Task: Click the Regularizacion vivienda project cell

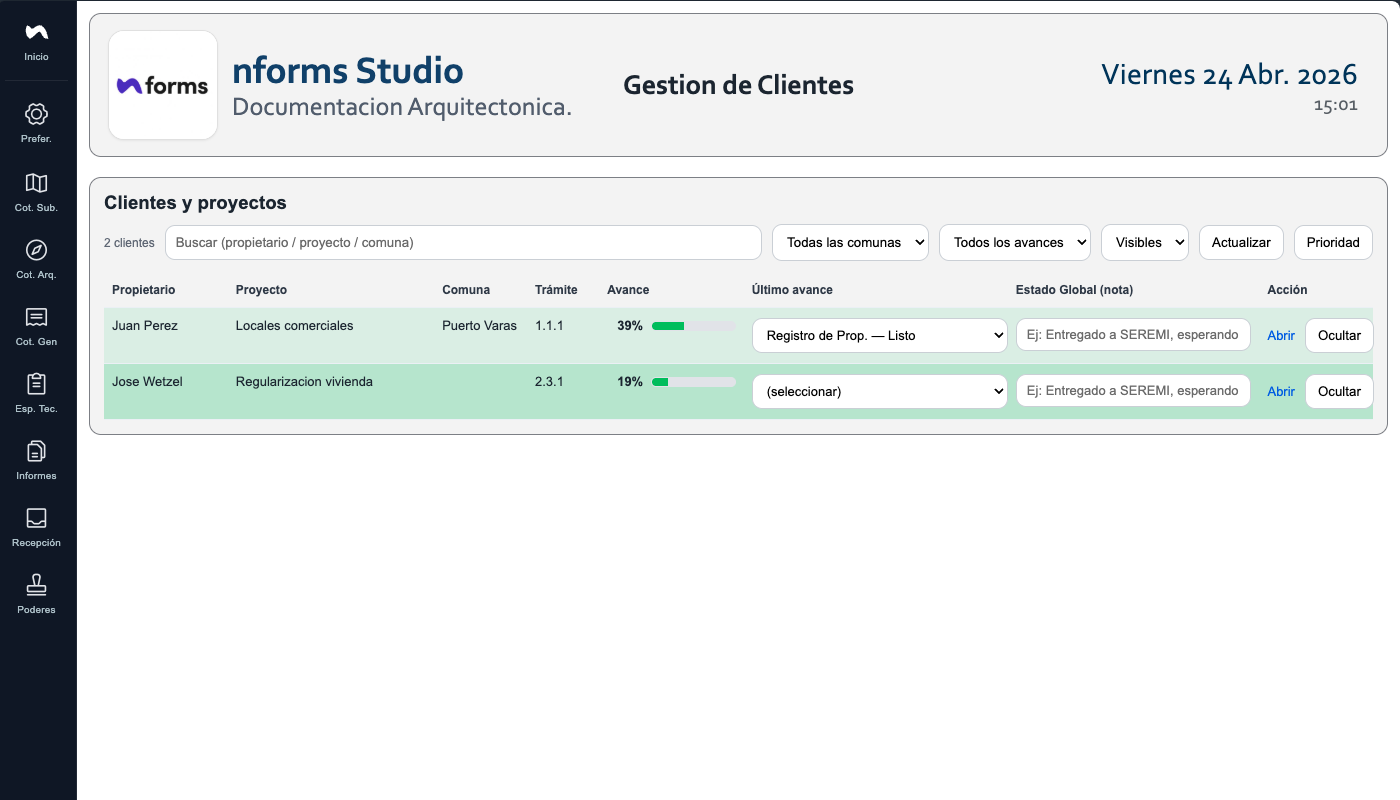Action: (x=304, y=382)
